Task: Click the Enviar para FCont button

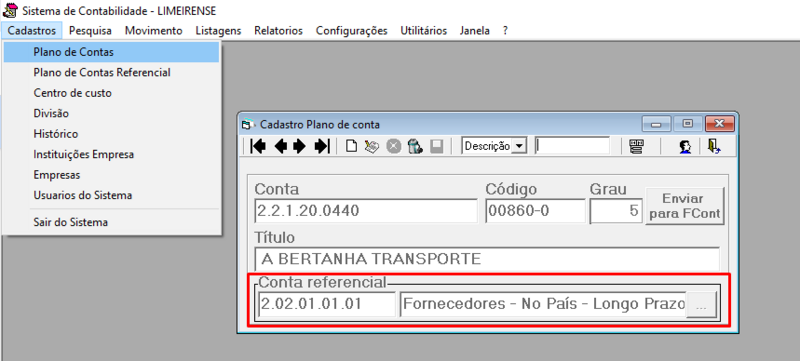Action: (685, 205)
